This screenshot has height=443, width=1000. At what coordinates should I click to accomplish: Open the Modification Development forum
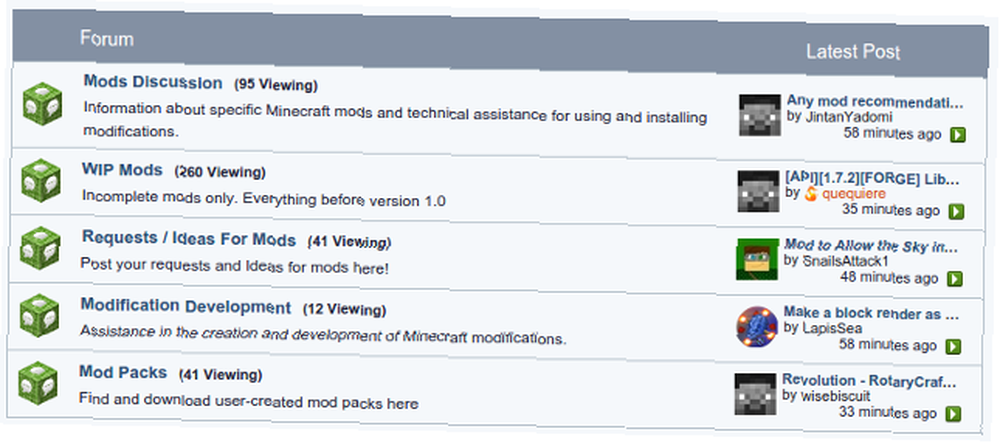[186, 306]
